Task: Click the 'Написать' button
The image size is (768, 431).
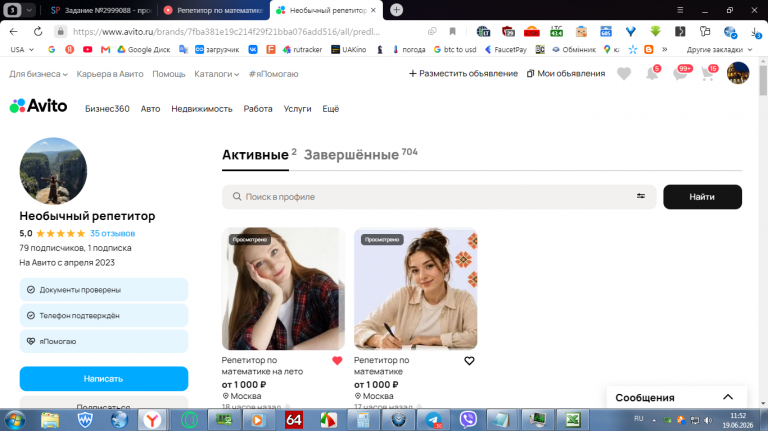Action: (x=104, y=379)
